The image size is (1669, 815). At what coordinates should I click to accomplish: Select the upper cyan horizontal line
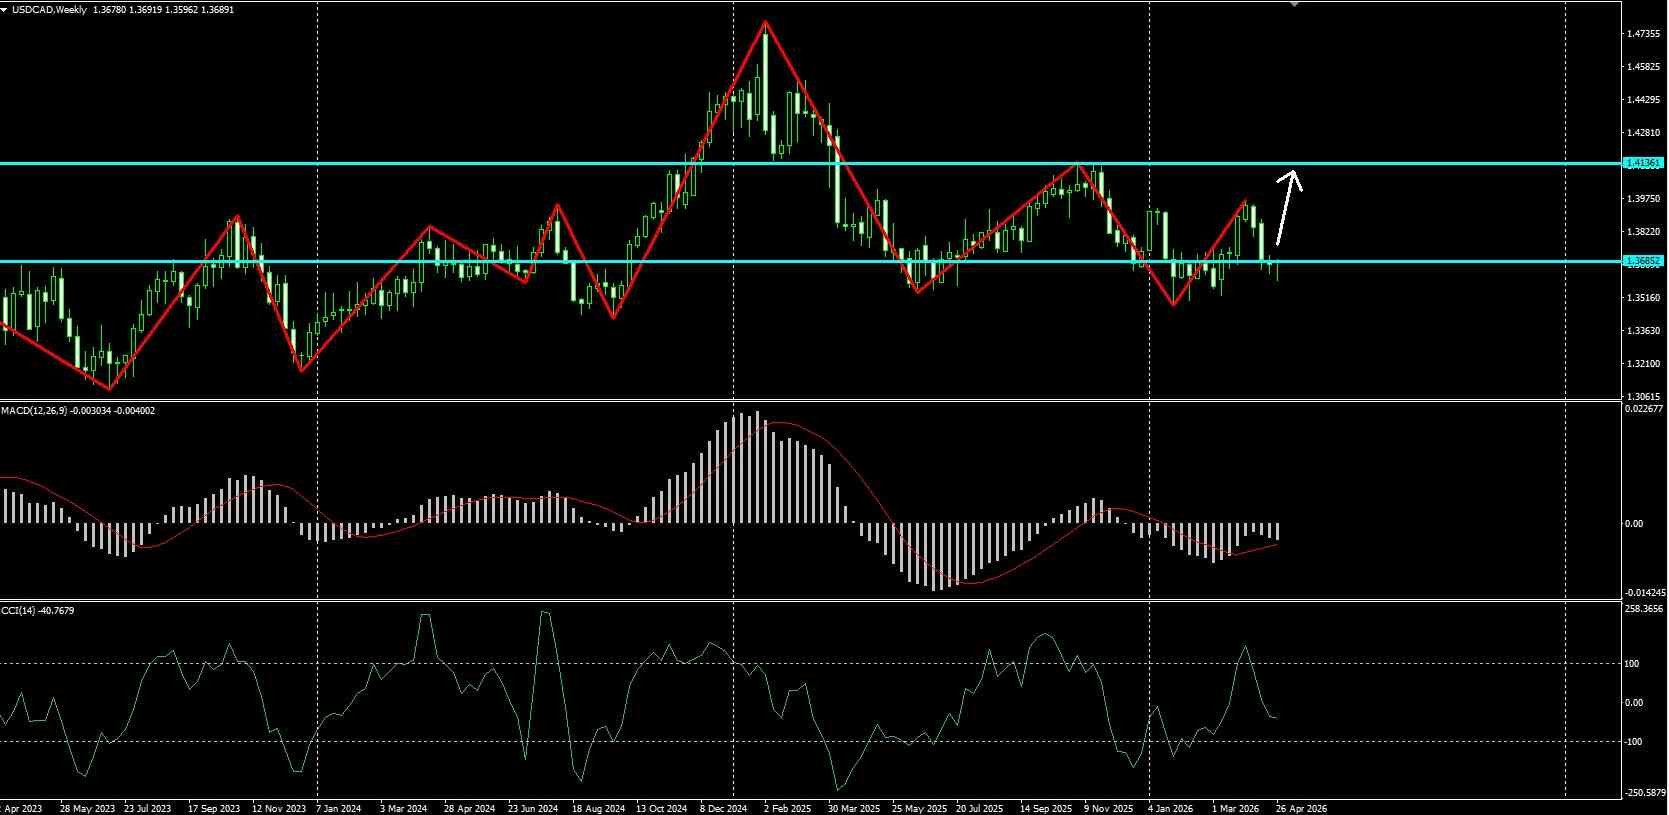click(810, 163)
